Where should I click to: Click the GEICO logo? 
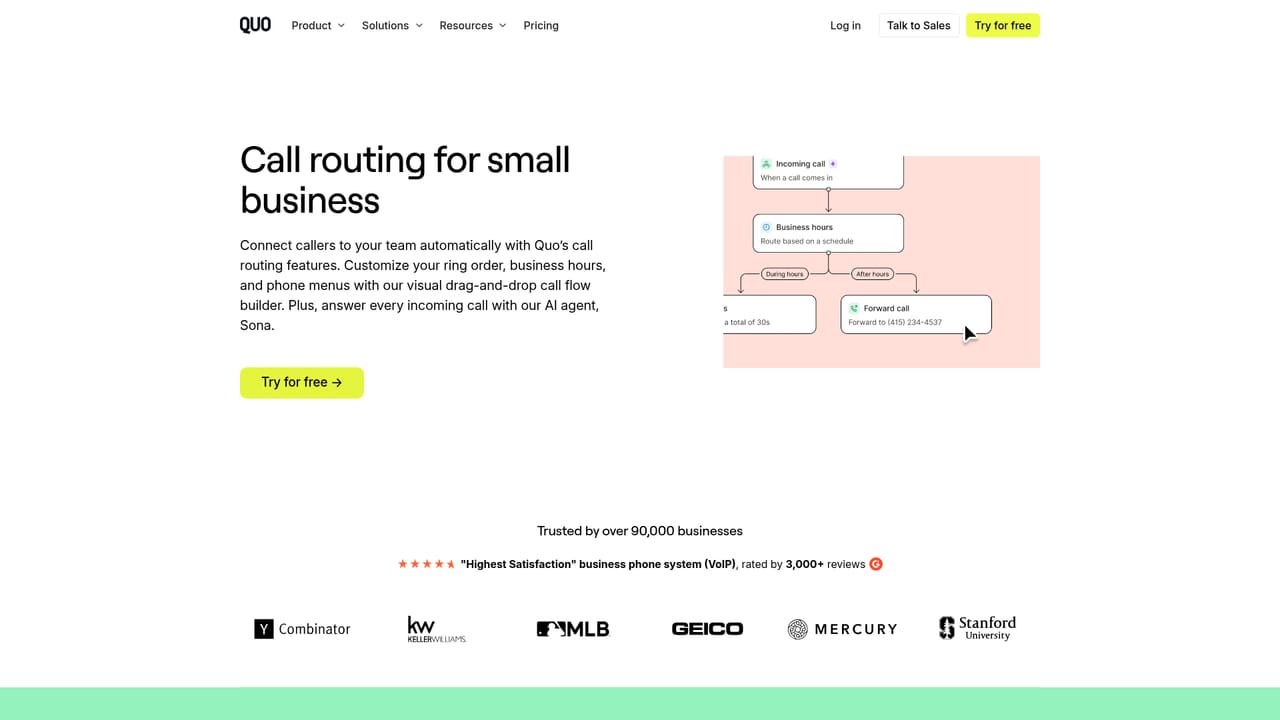tap(707, 628)
